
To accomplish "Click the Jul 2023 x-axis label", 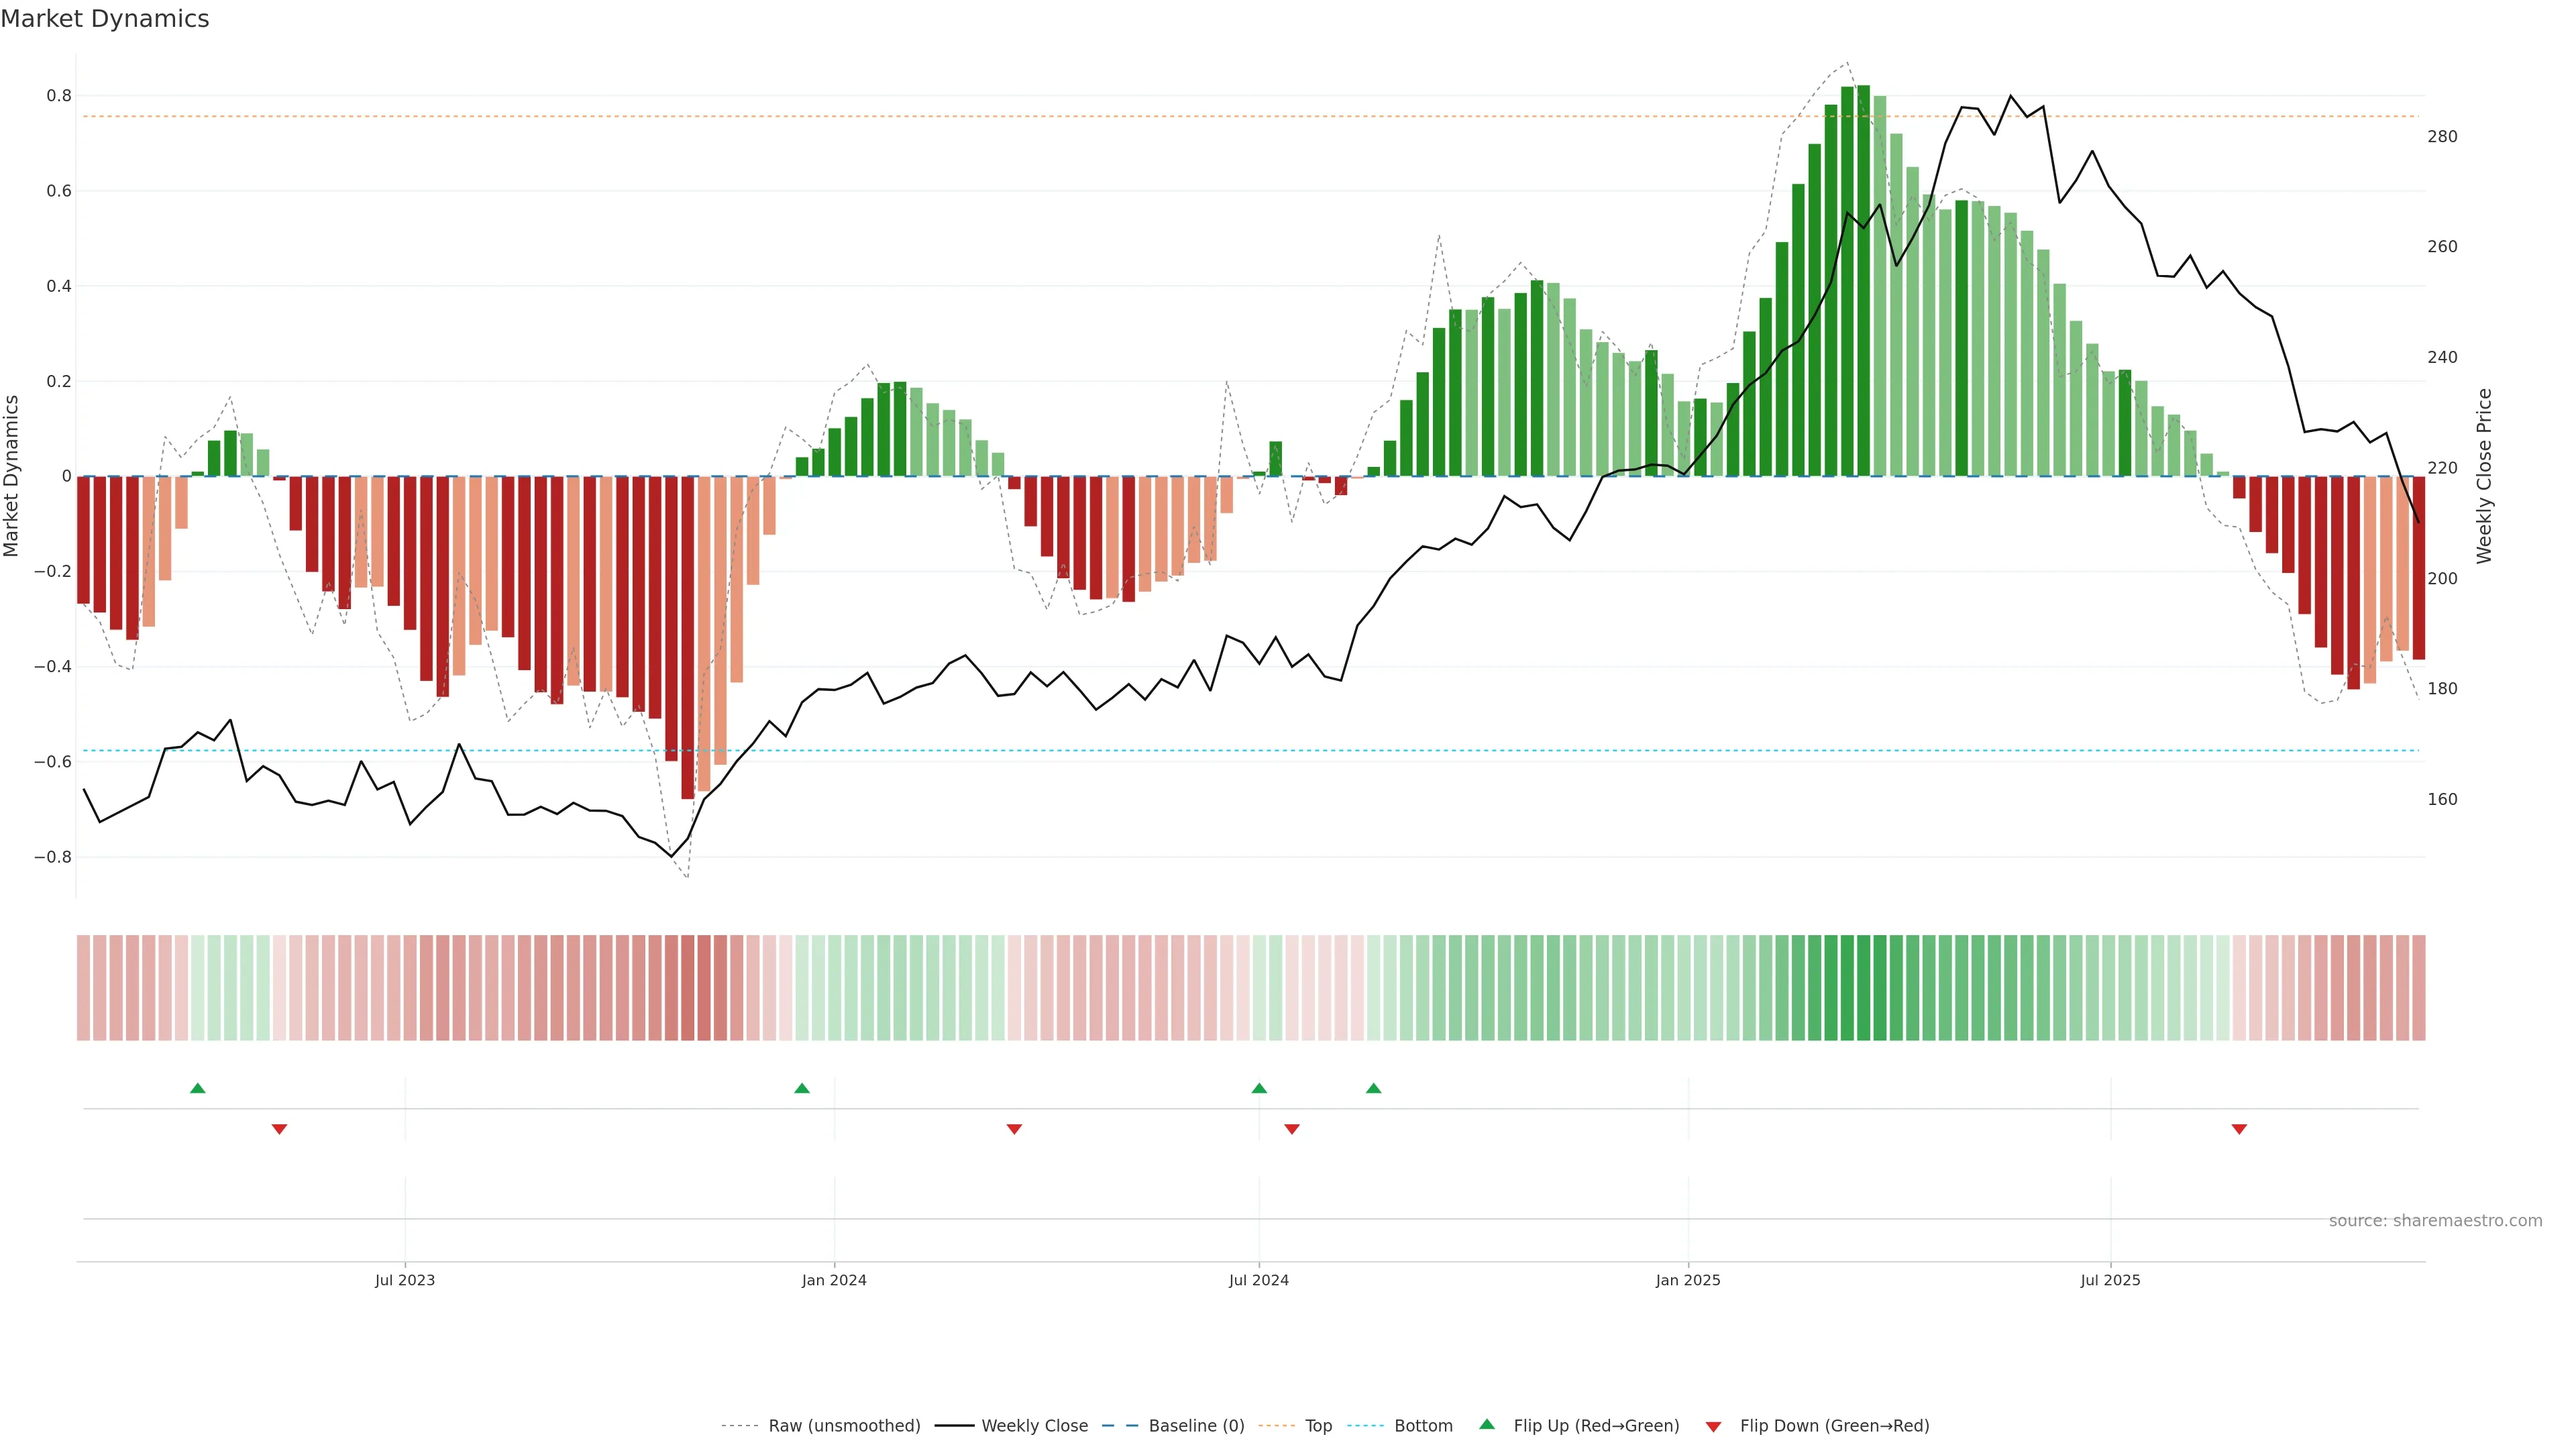I will 404,1281.
